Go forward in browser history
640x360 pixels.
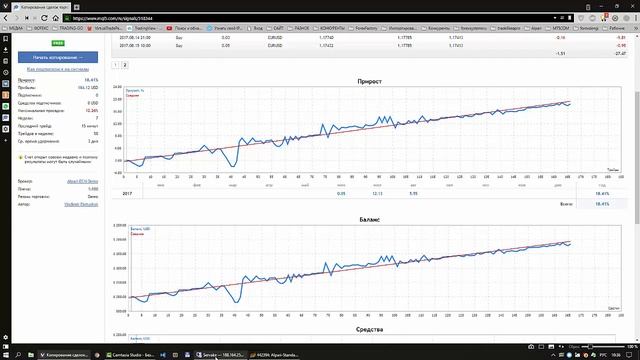point(16,18)
